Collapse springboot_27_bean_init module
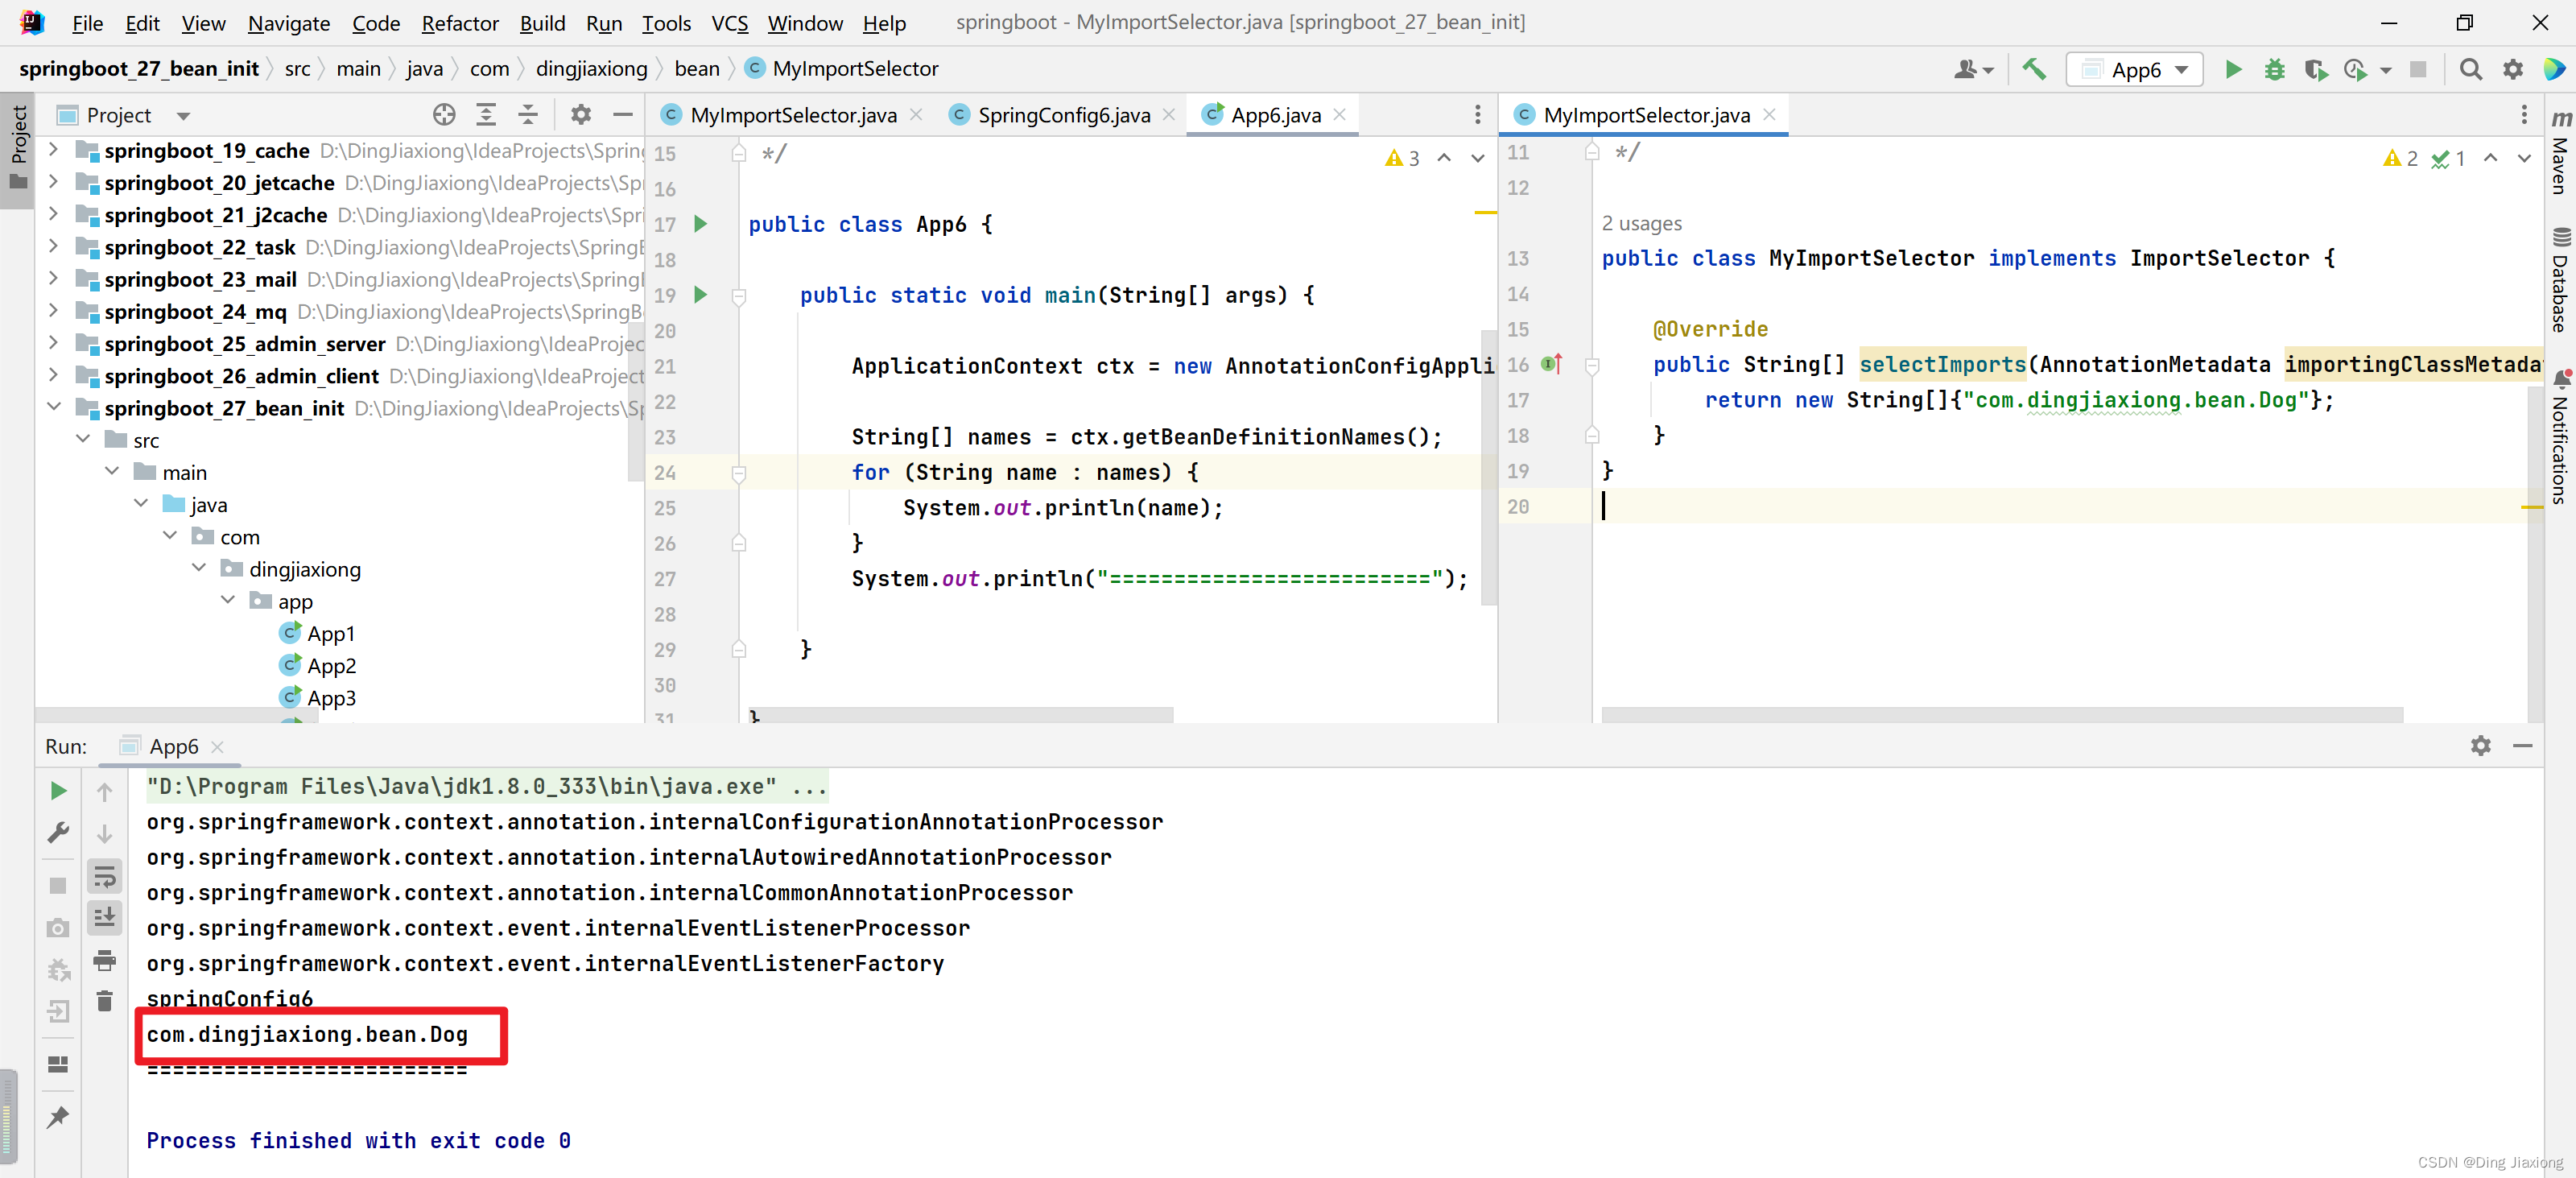Screen dimensions: 2576x1178 point(53,407)
